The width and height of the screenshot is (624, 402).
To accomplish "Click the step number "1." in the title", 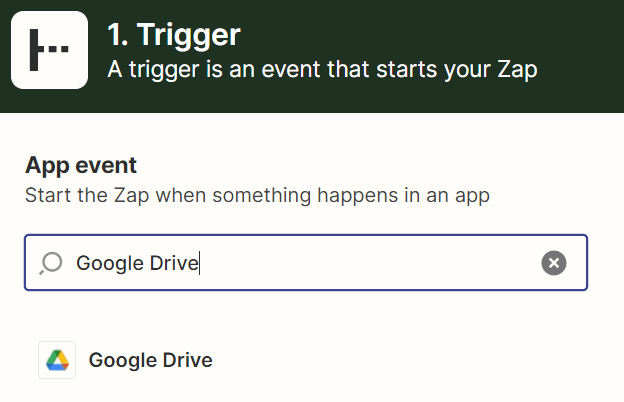I will click(118, 36).
